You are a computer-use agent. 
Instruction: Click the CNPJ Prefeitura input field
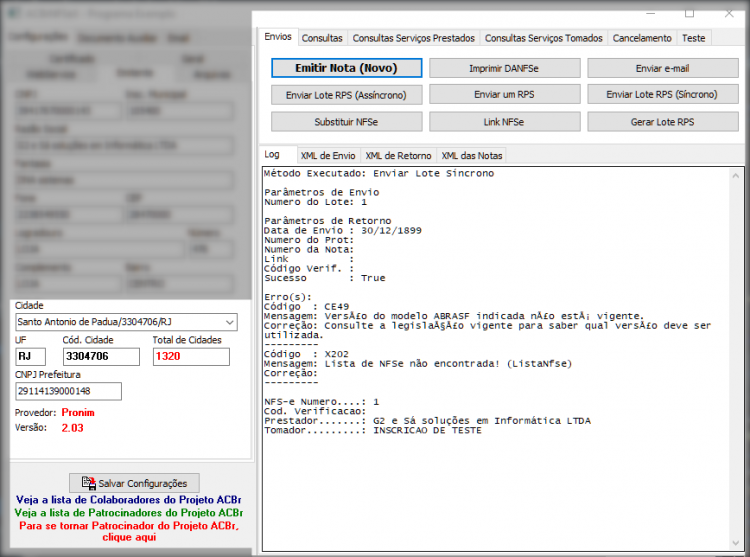tap(68, 391)
